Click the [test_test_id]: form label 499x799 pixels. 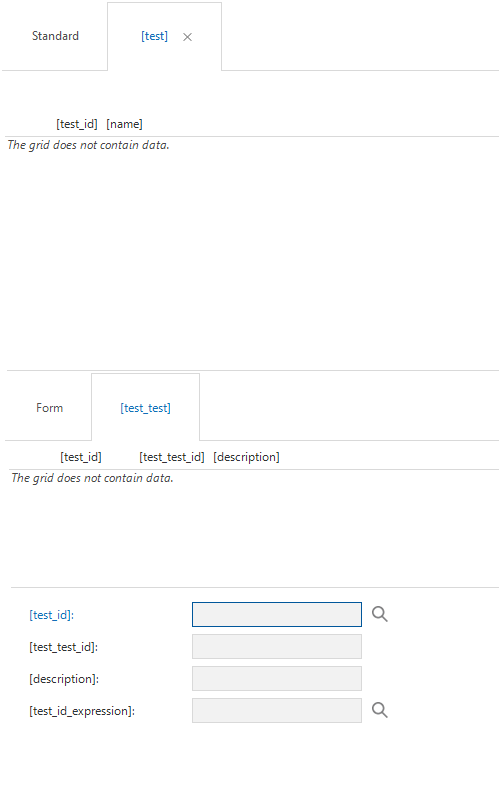(x=64, y=647)
